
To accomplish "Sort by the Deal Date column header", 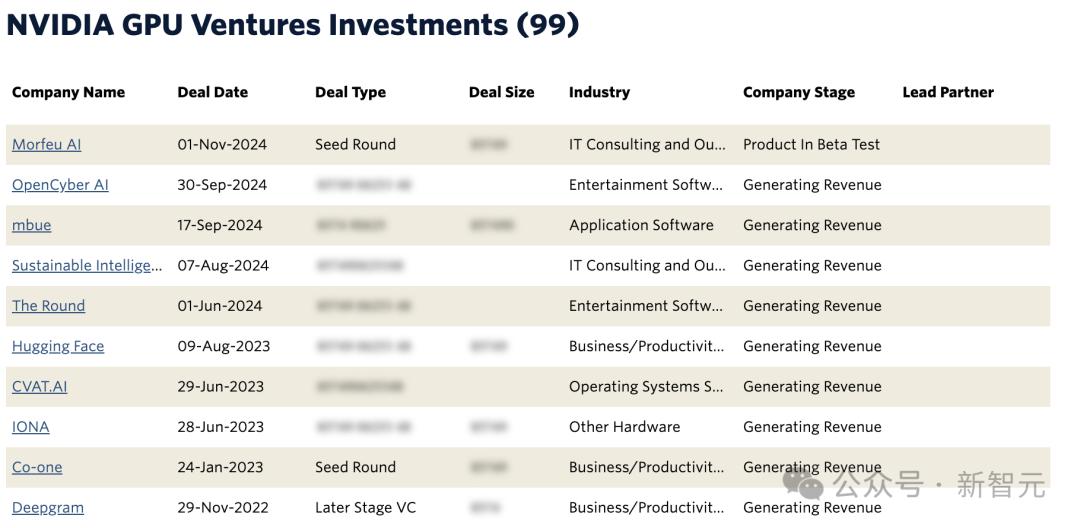I will 212,92.
